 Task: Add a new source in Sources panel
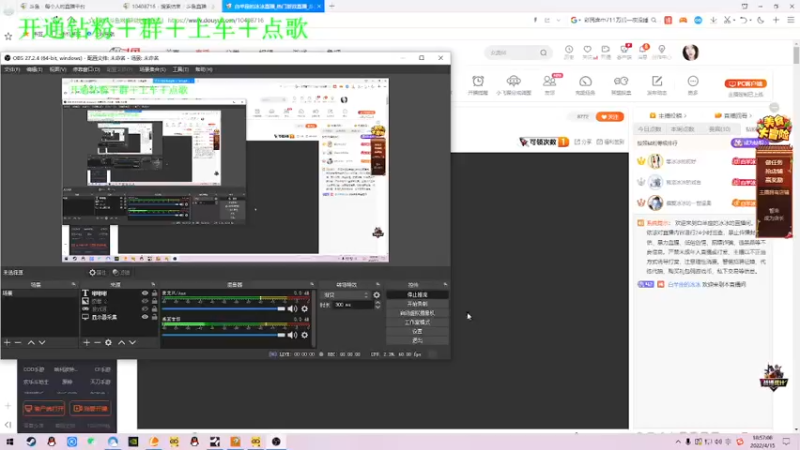(86, 342)
